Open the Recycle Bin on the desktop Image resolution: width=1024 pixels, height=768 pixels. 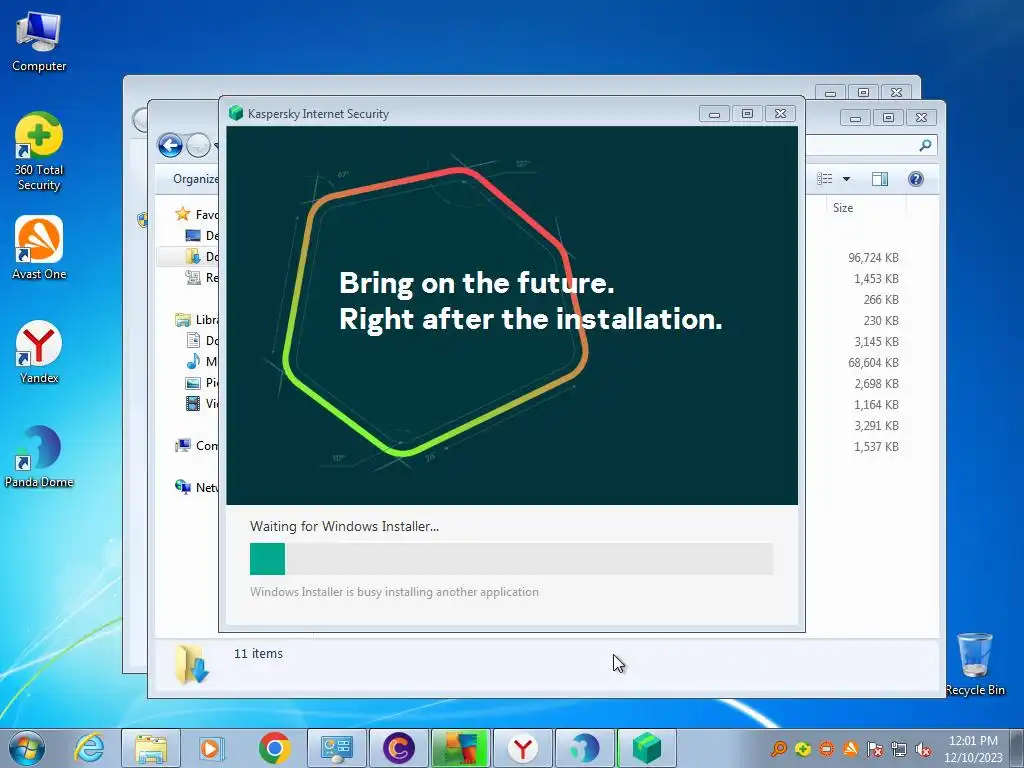975,664
